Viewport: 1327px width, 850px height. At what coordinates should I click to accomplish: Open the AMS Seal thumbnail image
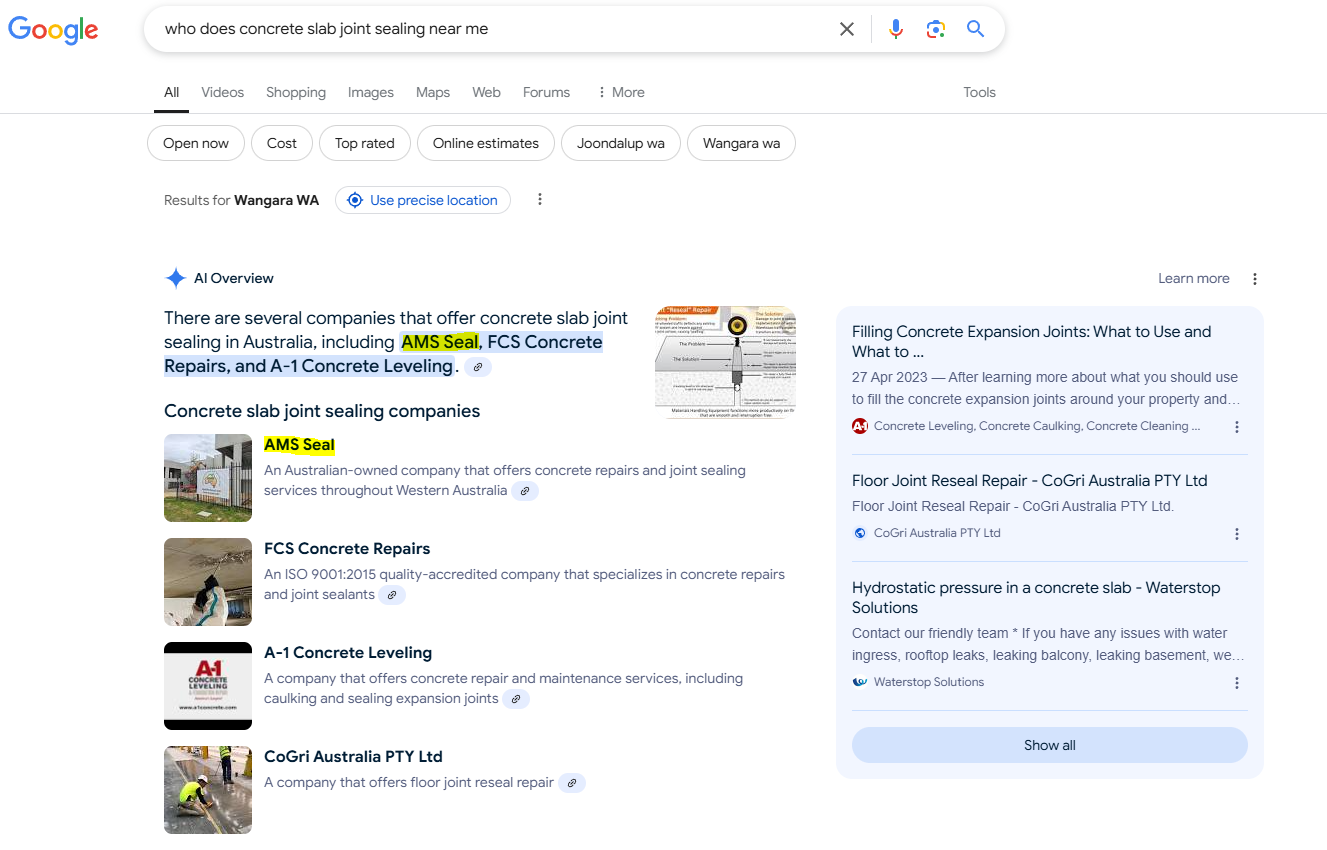208,478
